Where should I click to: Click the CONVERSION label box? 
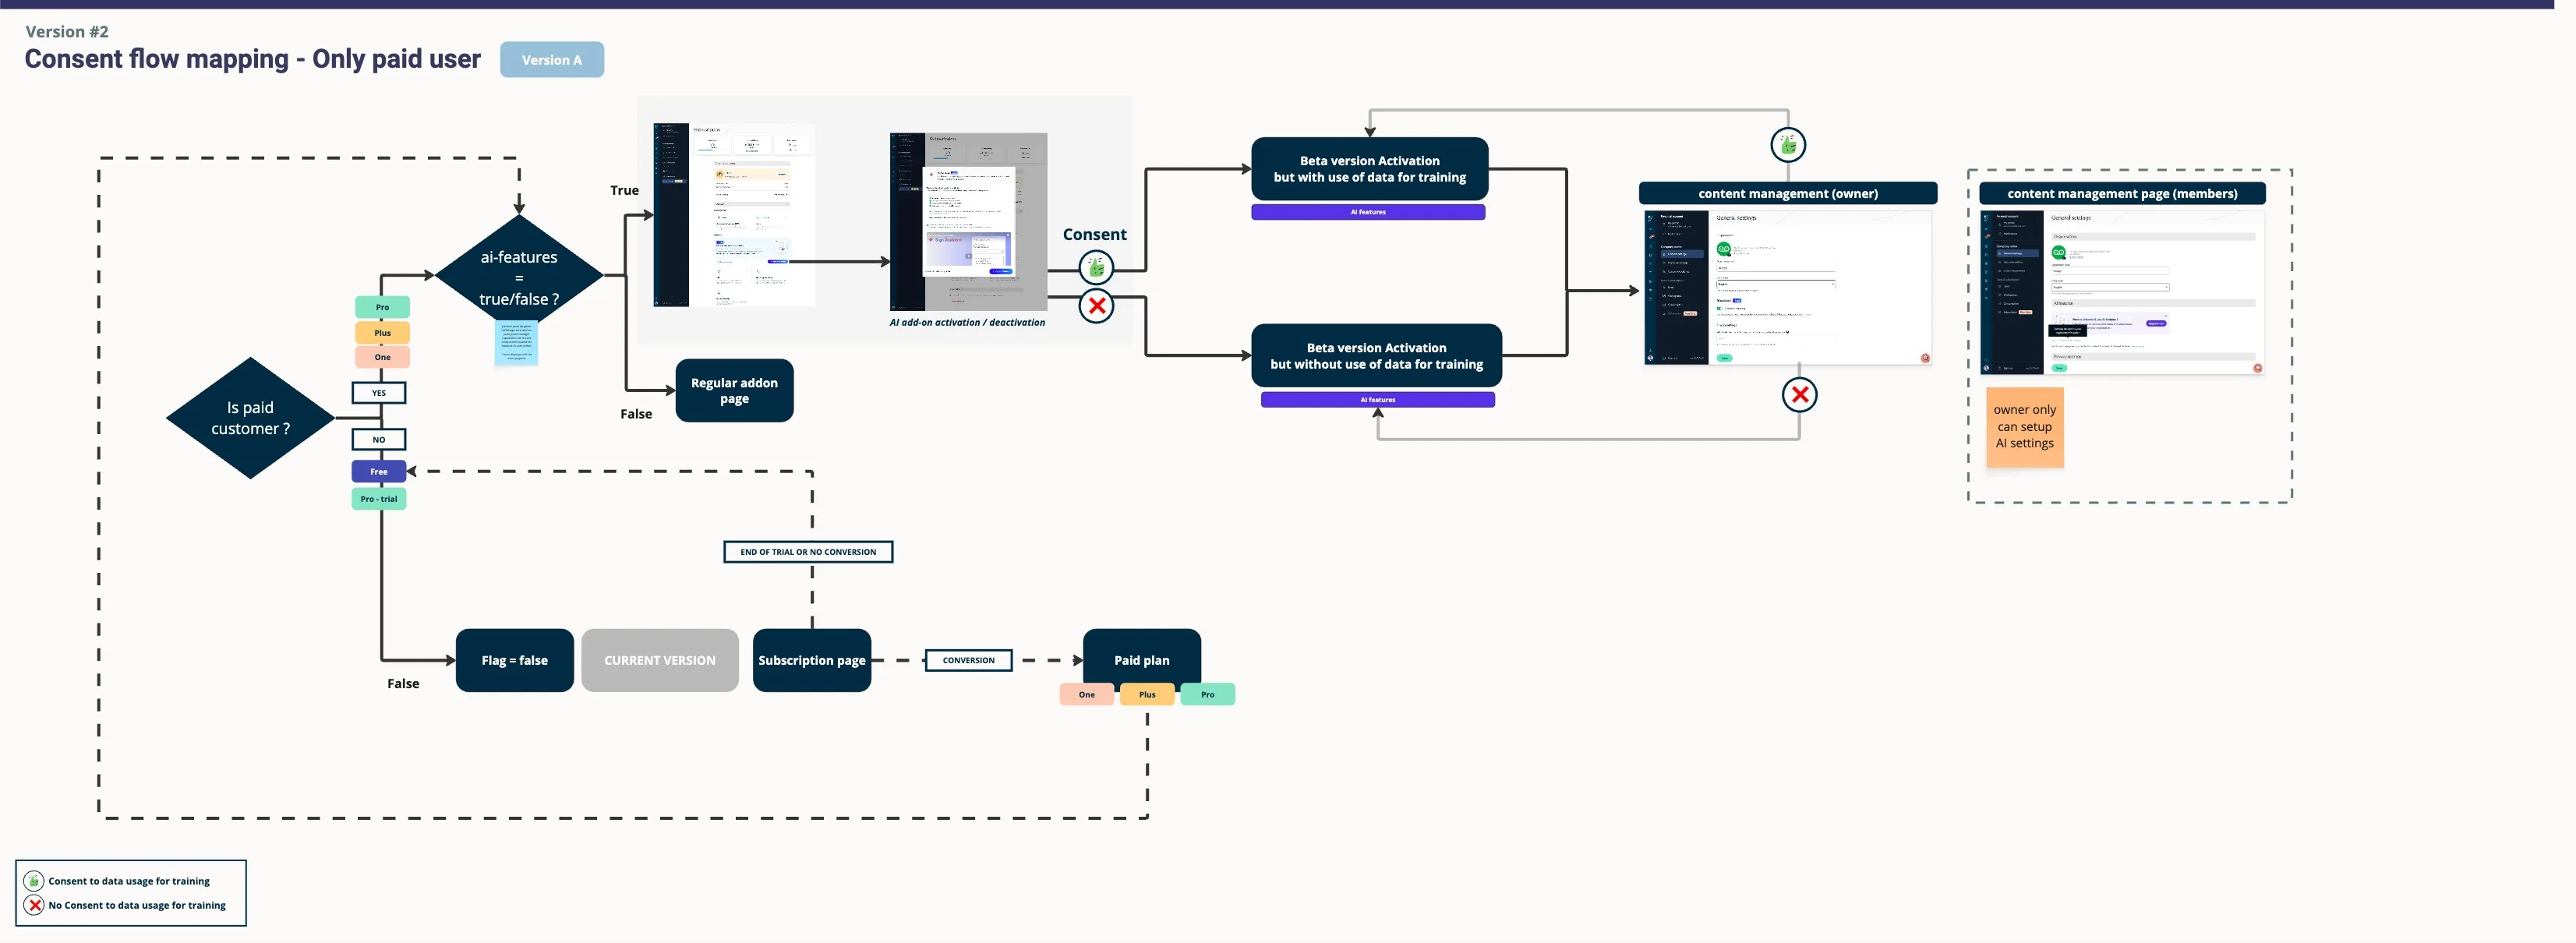tap(968, 661)
